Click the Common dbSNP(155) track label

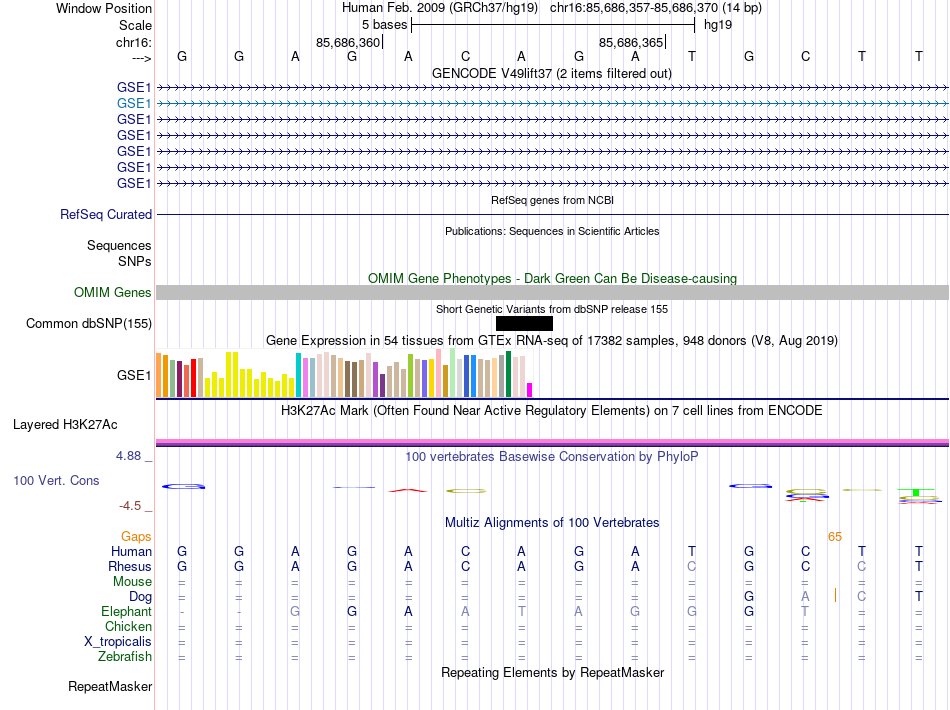[x=89, y=323]
